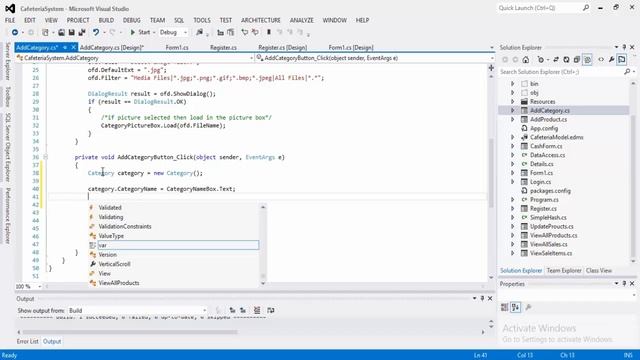The height and width of the screenshot is (360, 640).
Task: Click the Pending Changes filter icon in Solution Explorer
Action: (541, 60)
